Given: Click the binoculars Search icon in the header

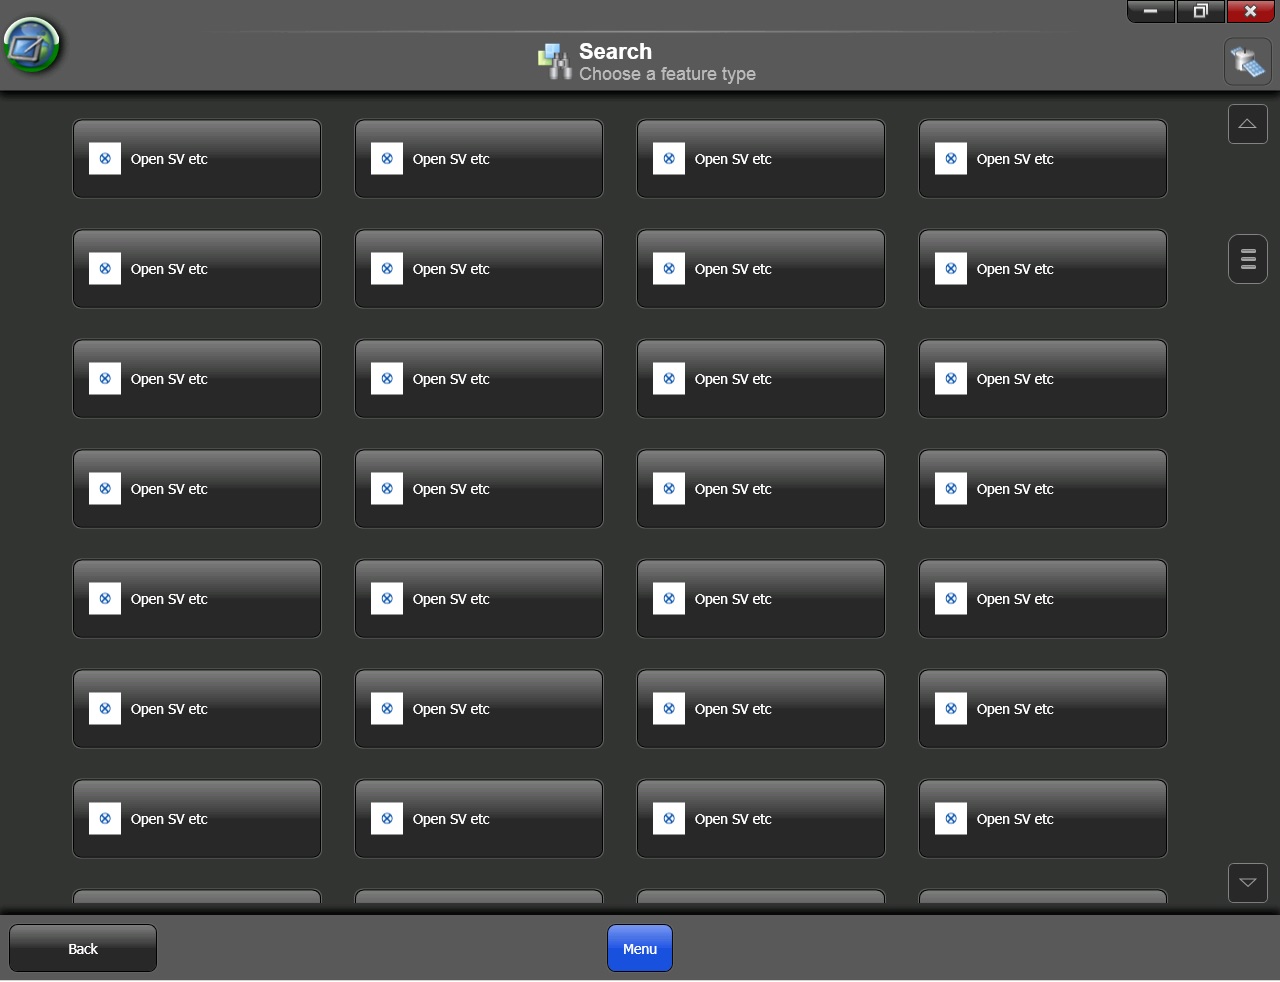Looking at the screenshot, I should coord(554,61).
